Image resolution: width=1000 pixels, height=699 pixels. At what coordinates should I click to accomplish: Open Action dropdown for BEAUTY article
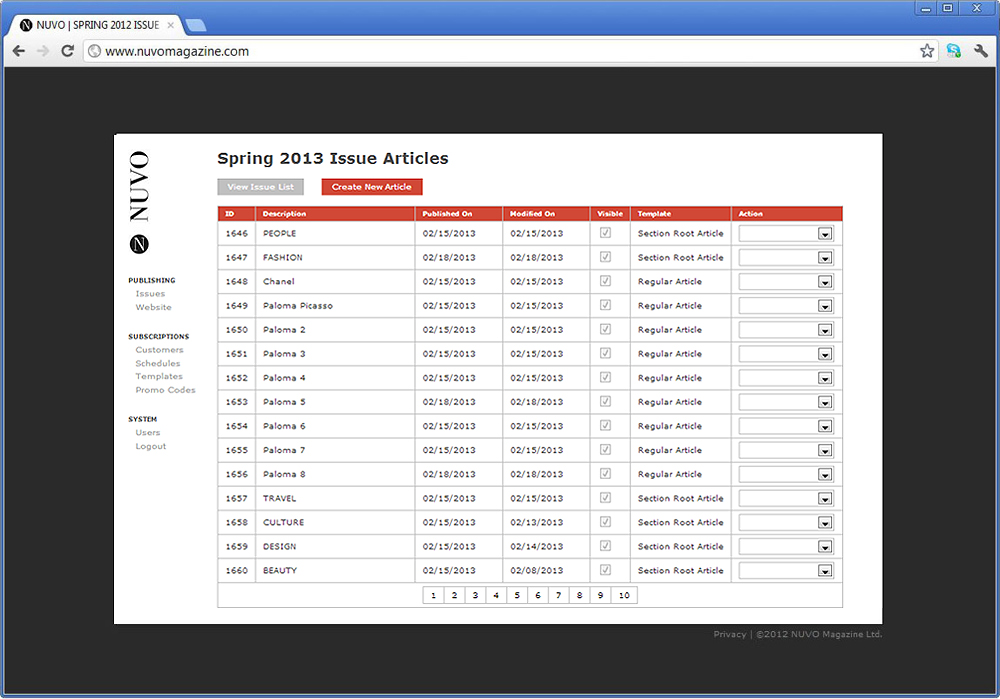pyautogui.click(x=786, y=571)
